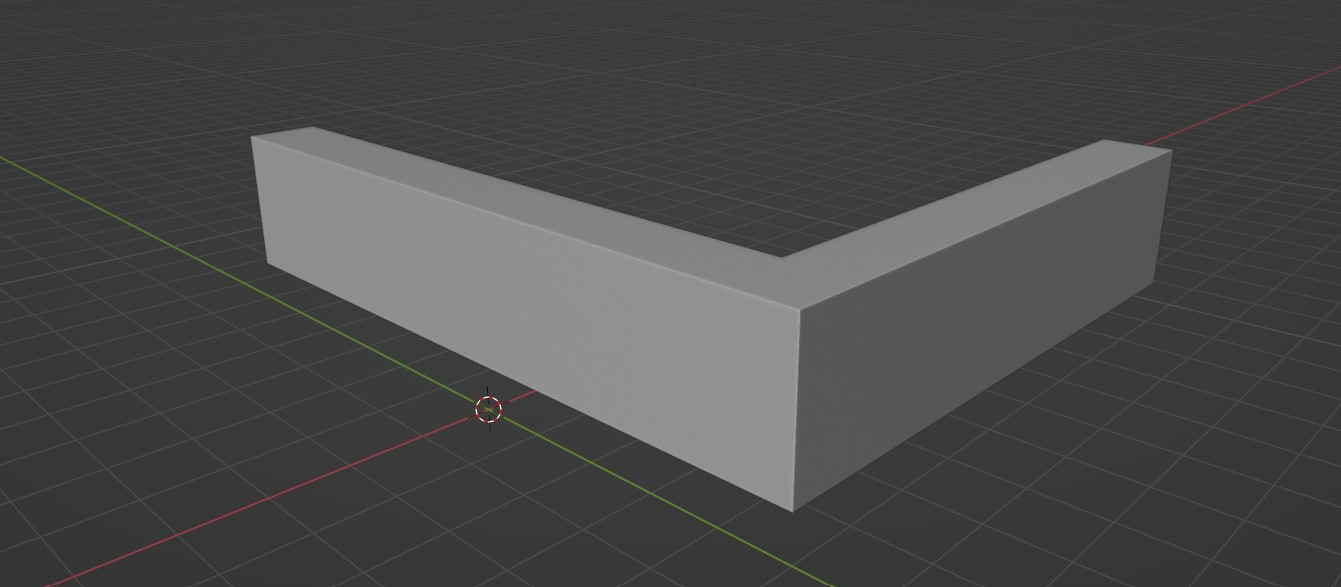Screen dimensions: 1341x587
Task: Click the green Y axis line below the mesh
Action: click(650, 495)
